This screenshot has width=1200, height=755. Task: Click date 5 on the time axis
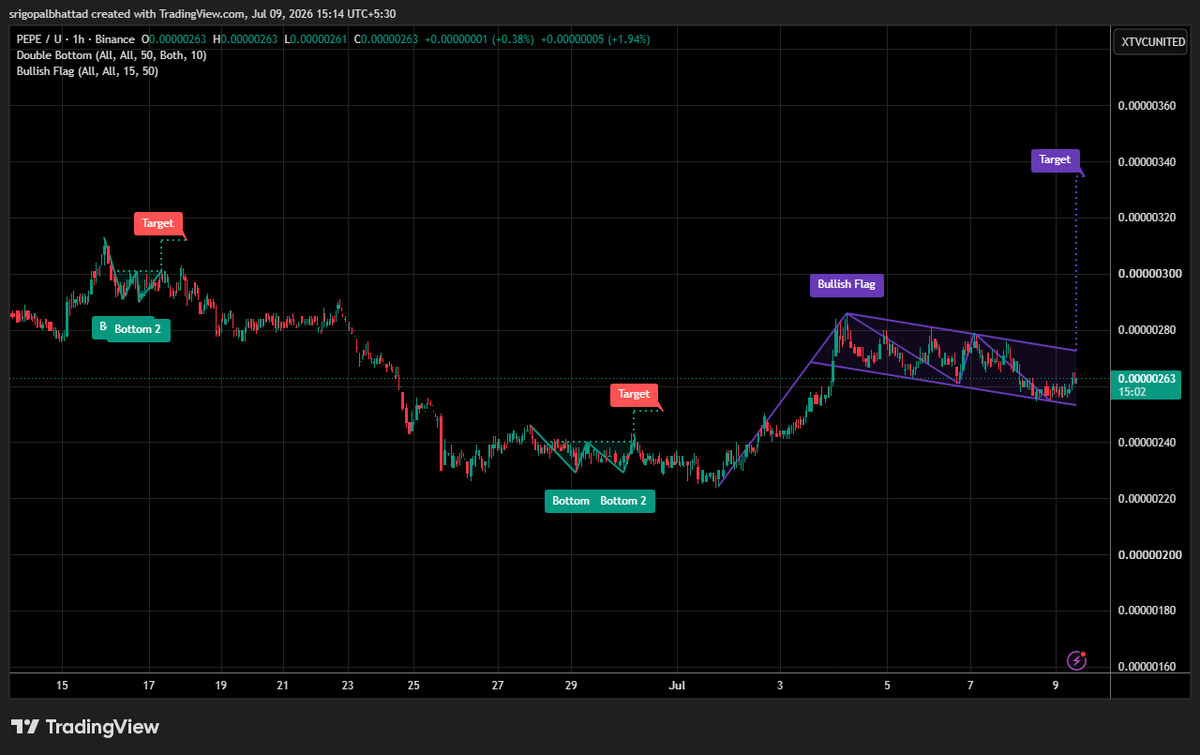887,686
